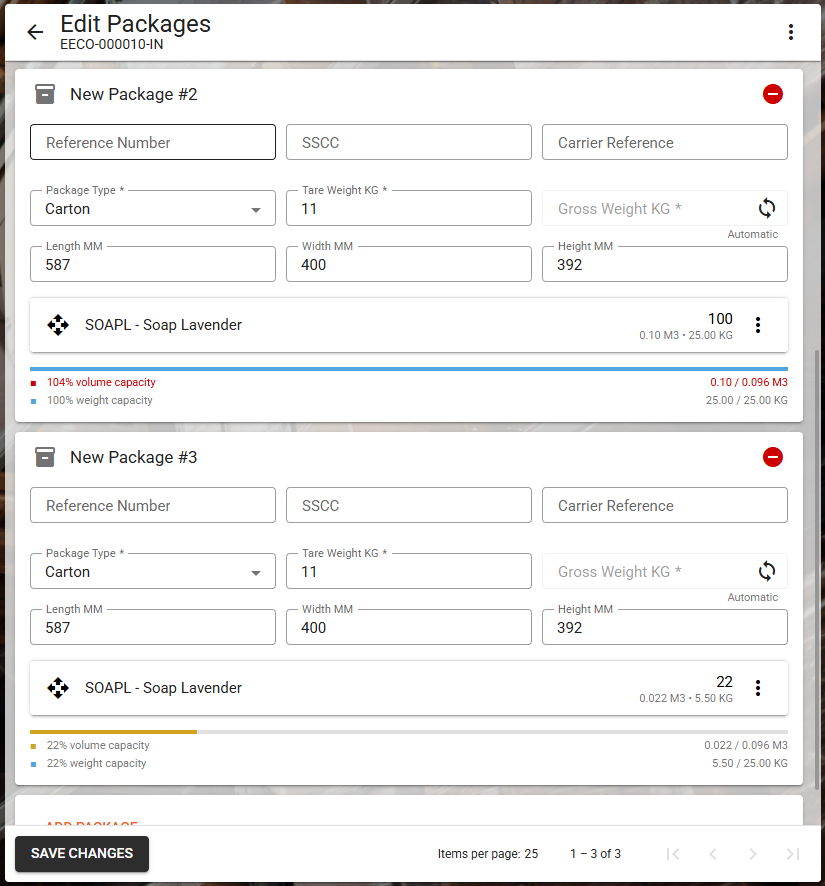Edit Length MM in Package #2

point(153,264)
